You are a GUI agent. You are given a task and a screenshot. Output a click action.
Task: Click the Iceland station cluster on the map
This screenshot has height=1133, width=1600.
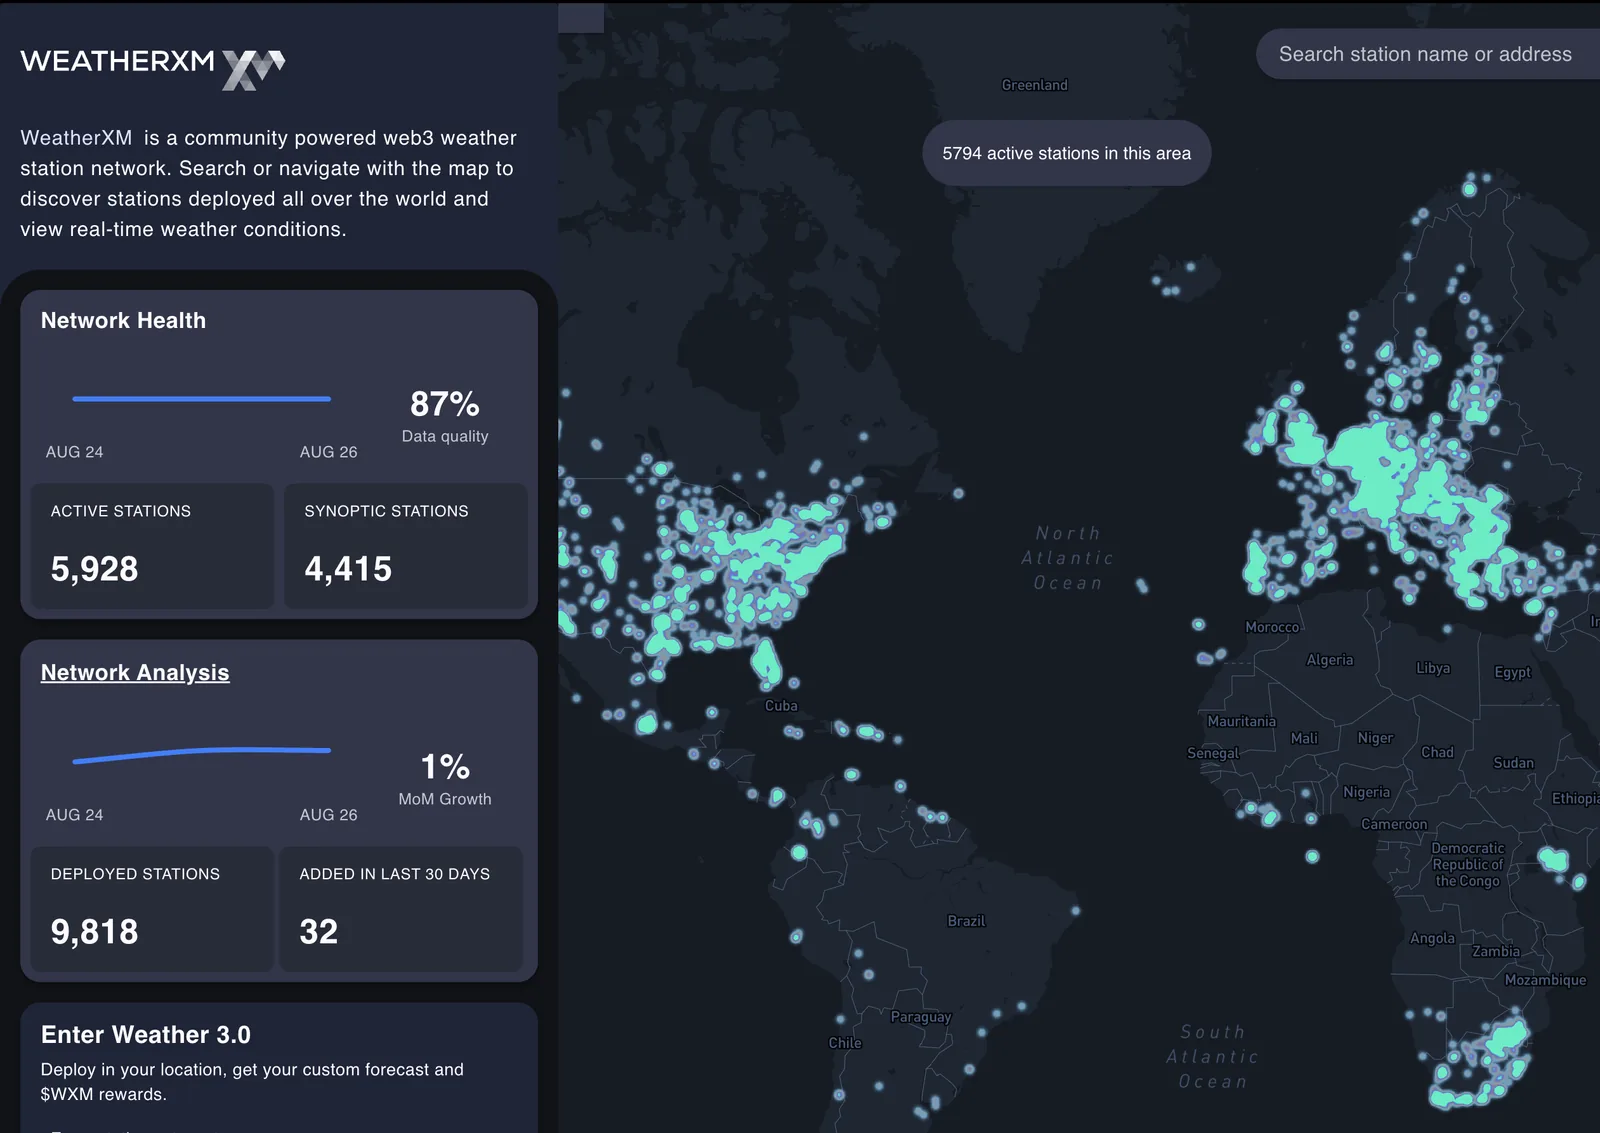[x=1172, y=278]
